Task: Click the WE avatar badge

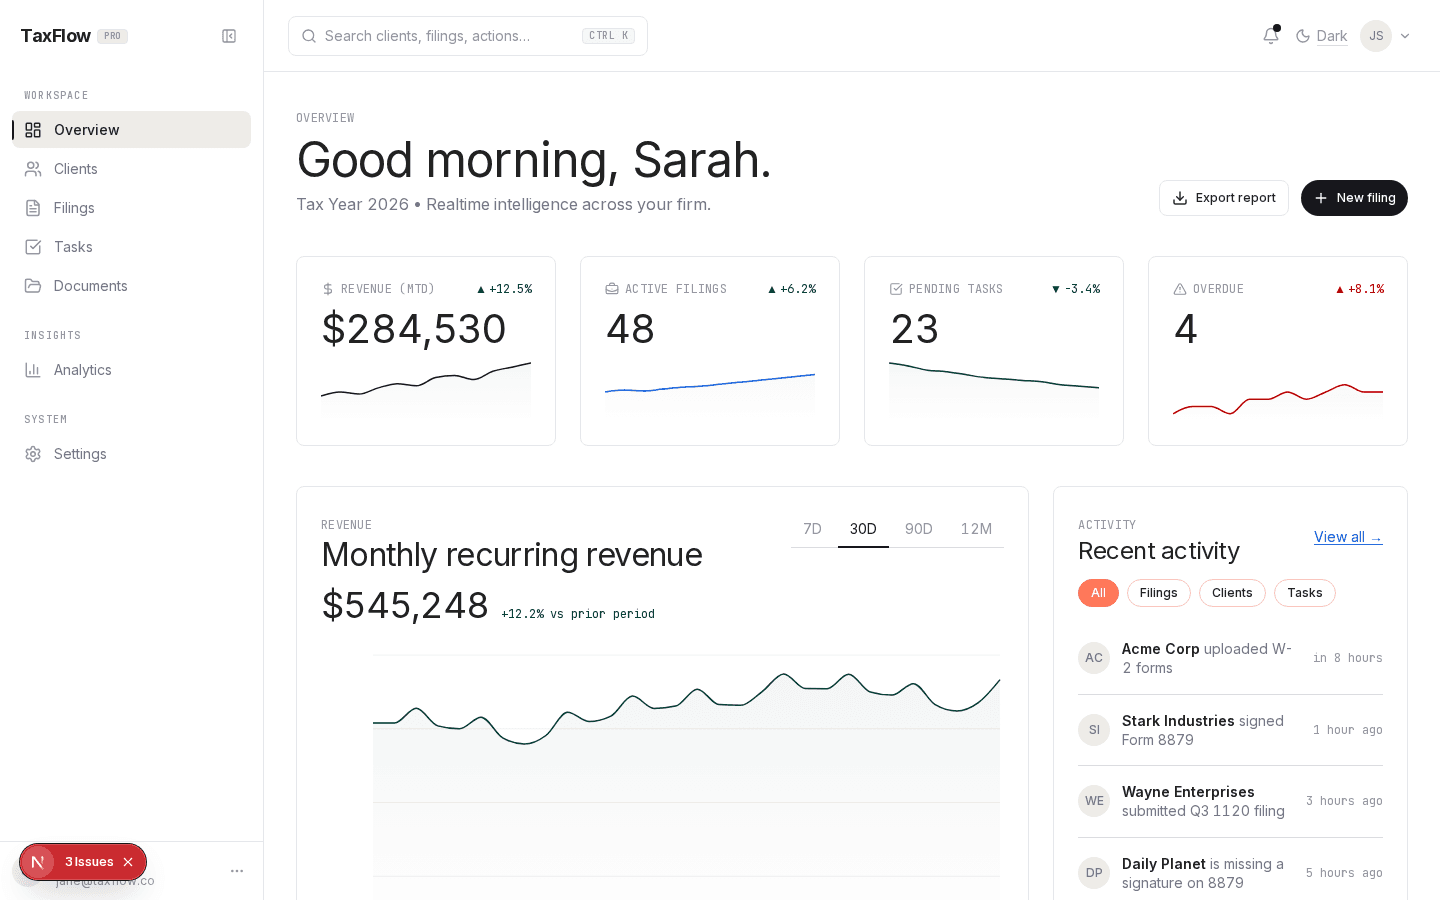Action: (x=1094, y=801)
